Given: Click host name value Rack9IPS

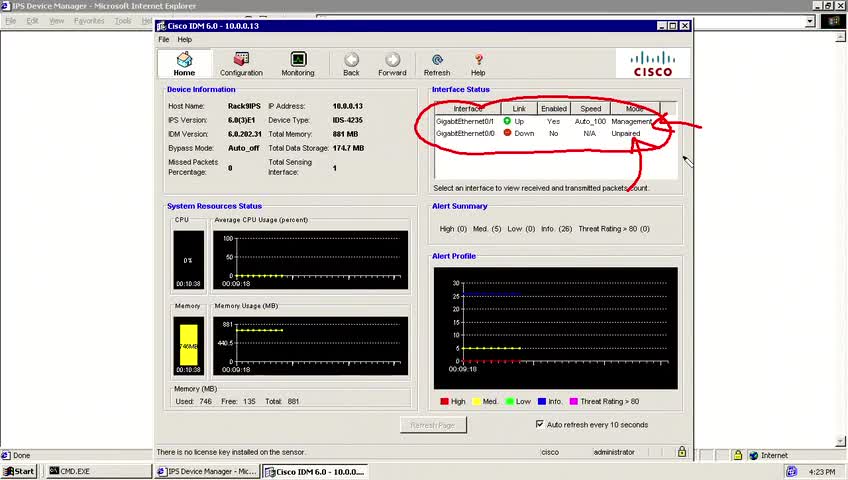Looking at the screenshot, I should (x=244, y=106).
